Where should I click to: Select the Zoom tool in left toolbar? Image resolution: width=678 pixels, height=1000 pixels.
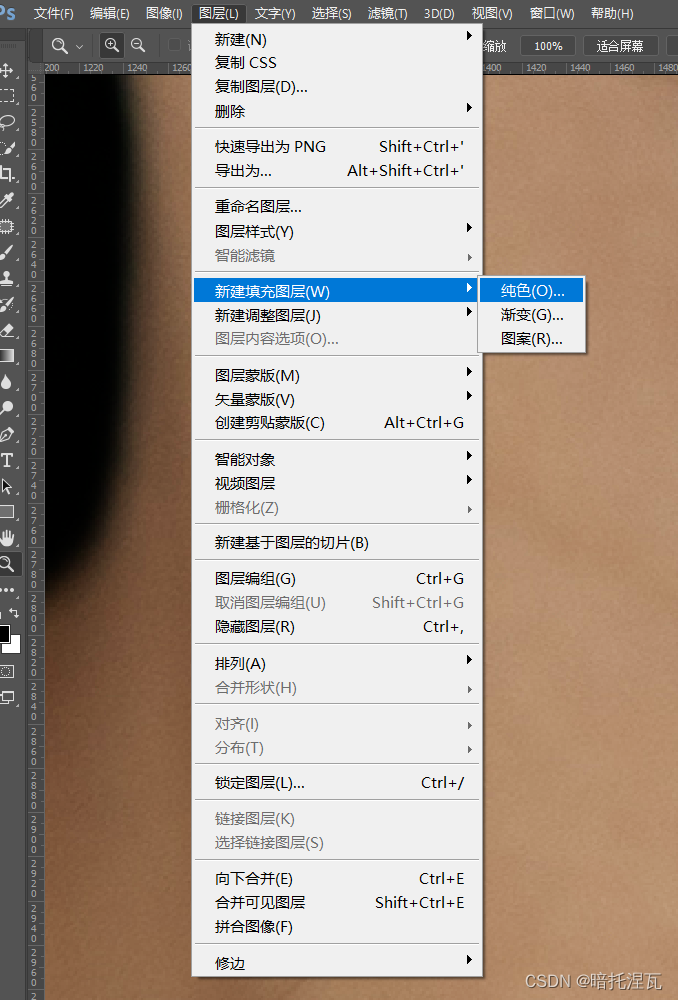pyautogui.click(x=7, y=564)
